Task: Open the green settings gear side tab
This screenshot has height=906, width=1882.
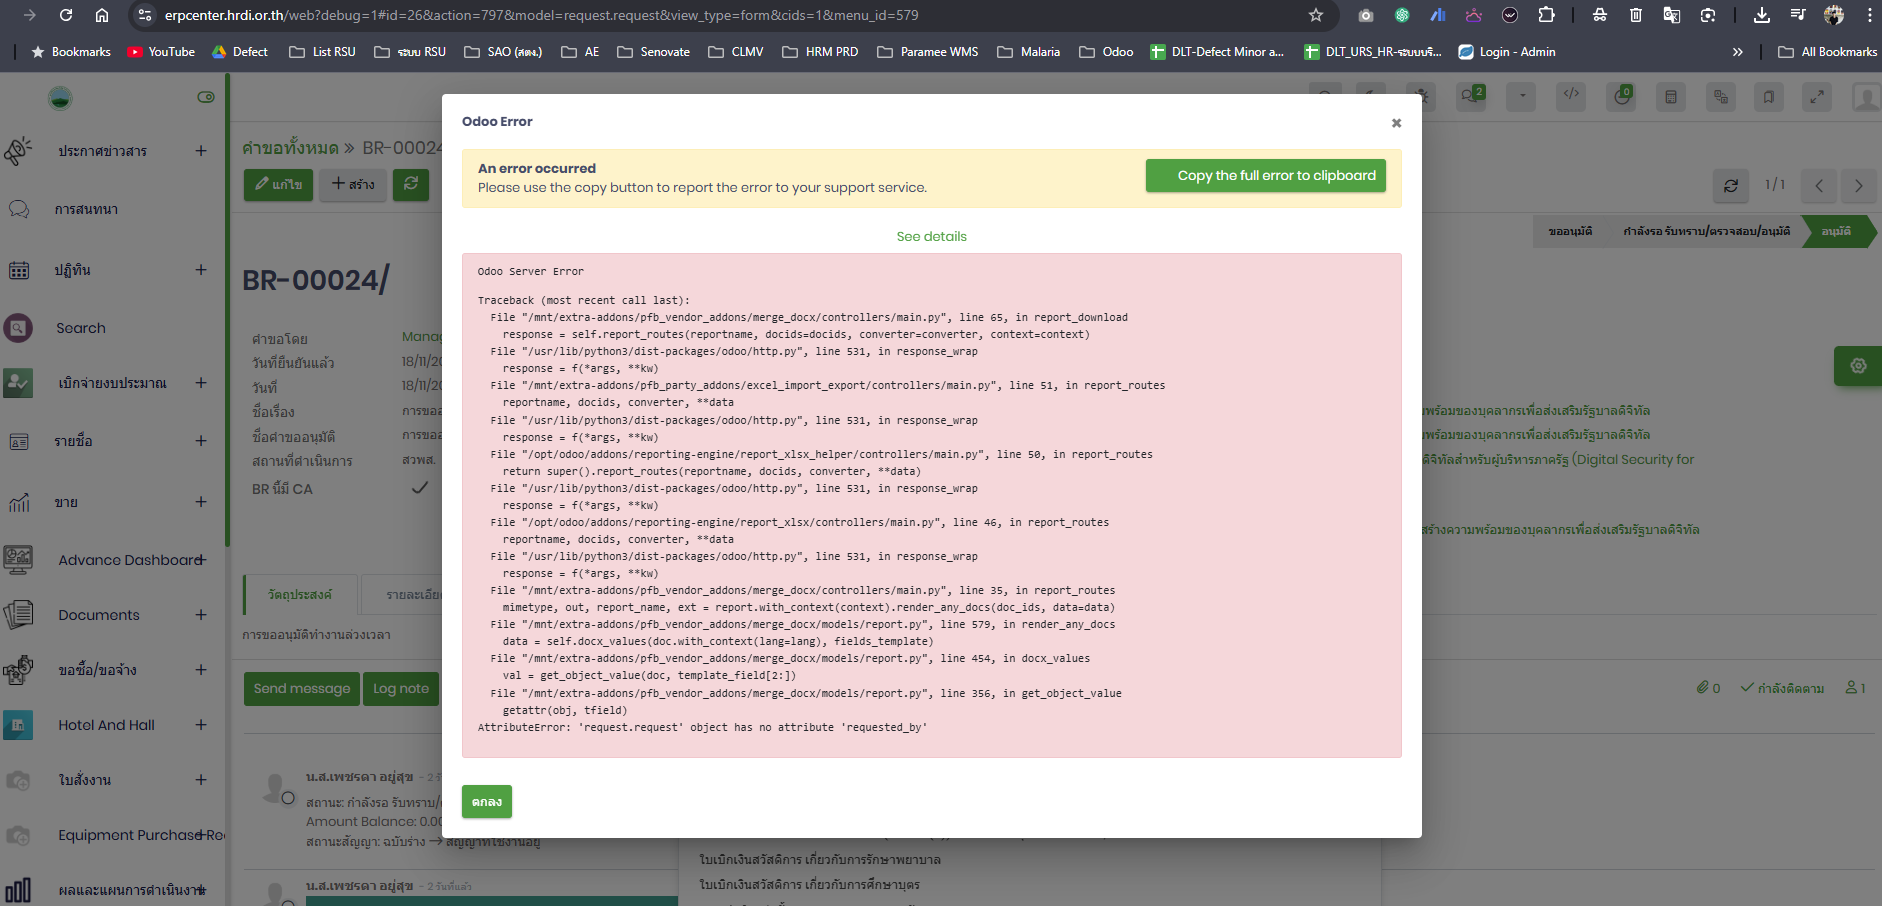Action: point(1857,366)
